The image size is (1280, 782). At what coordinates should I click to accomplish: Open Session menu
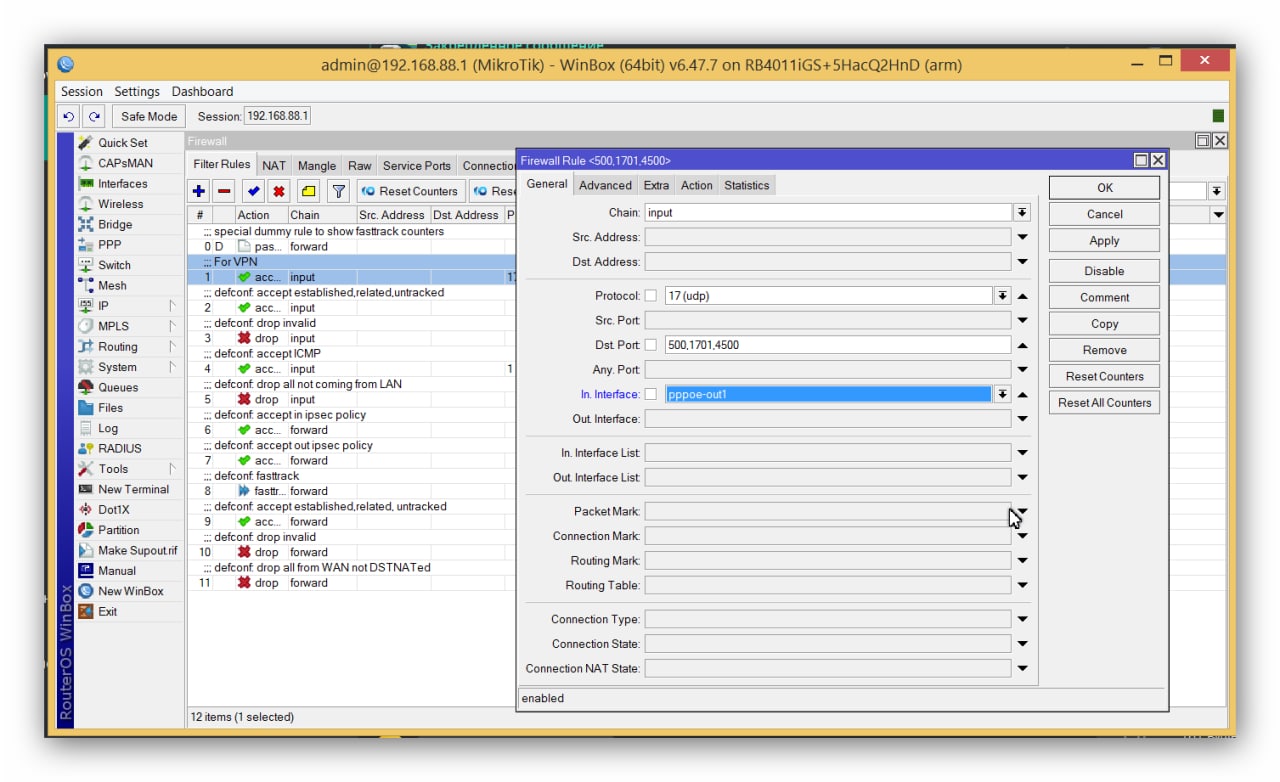coord(82,91)
